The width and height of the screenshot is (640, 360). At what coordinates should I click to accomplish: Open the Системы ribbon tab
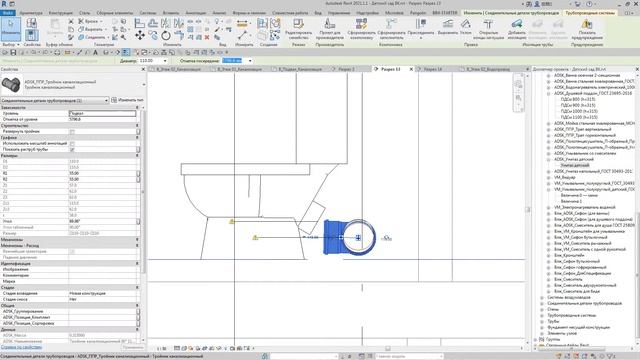pos(148,13)
